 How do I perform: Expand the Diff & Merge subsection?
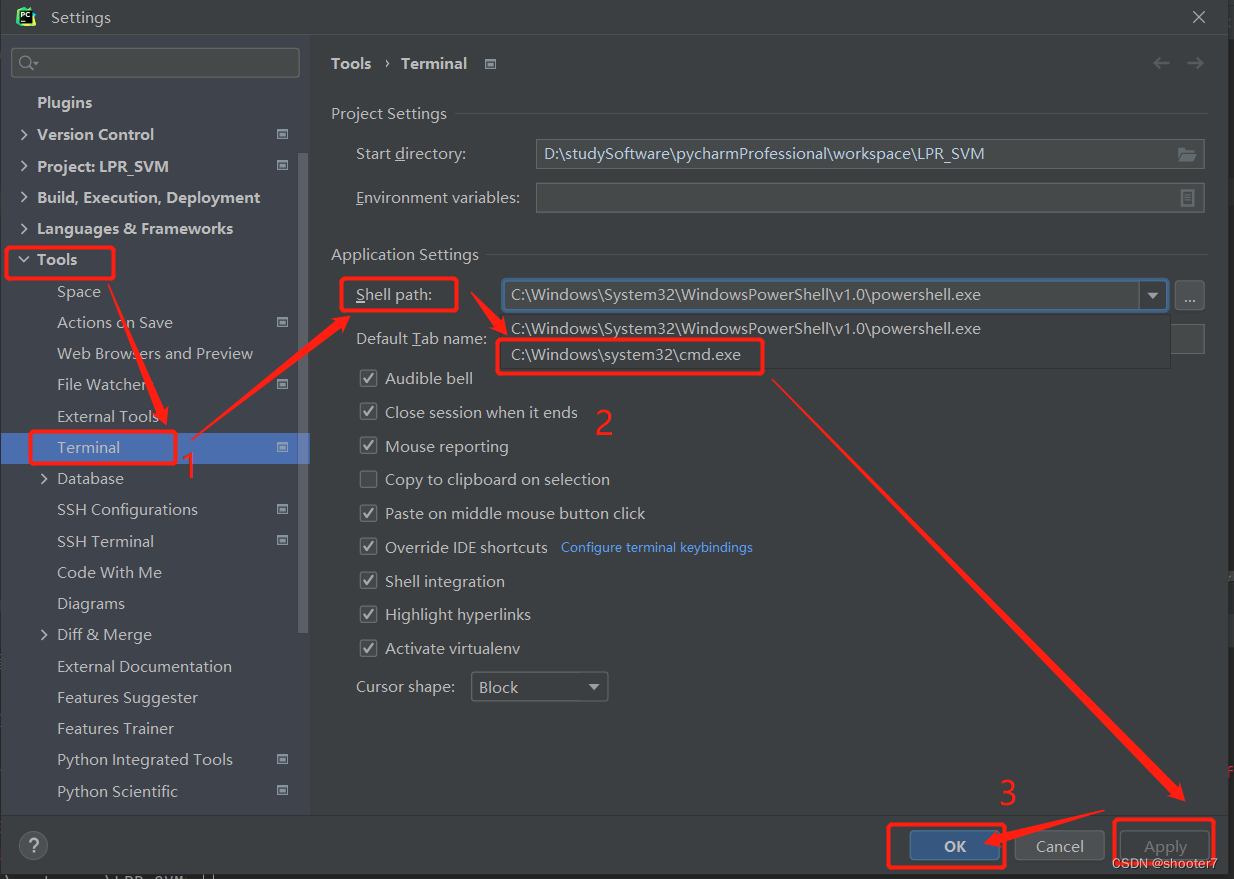[44, 635]
